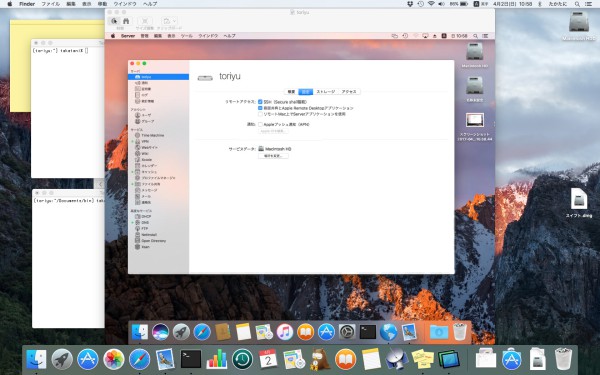This screenshot has width=600, height=375.
Task: Toggle the scaling button in Screen Sharing toolbar
Action: (x=145, y=21)
